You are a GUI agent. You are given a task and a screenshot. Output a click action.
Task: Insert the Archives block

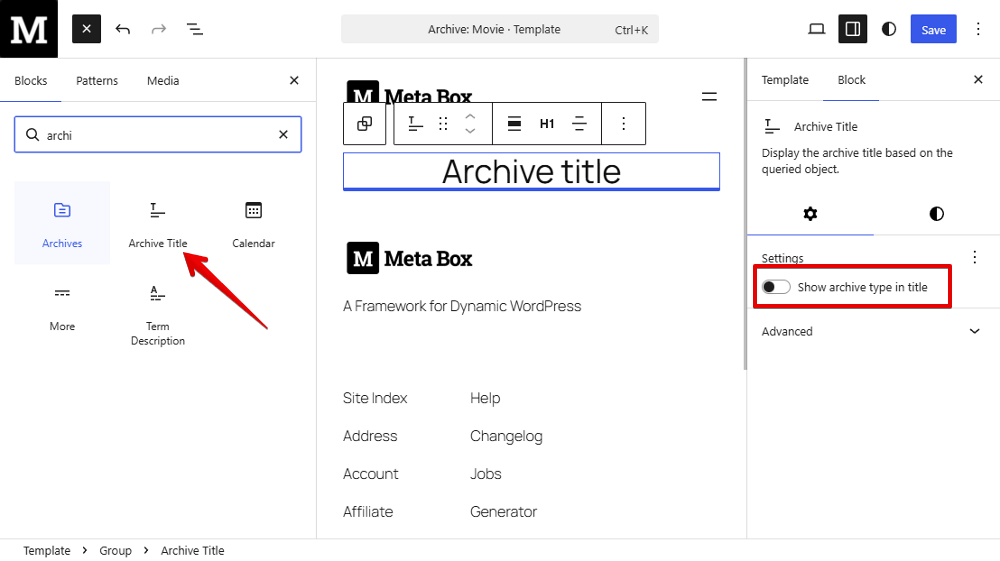tap(62, 223)
